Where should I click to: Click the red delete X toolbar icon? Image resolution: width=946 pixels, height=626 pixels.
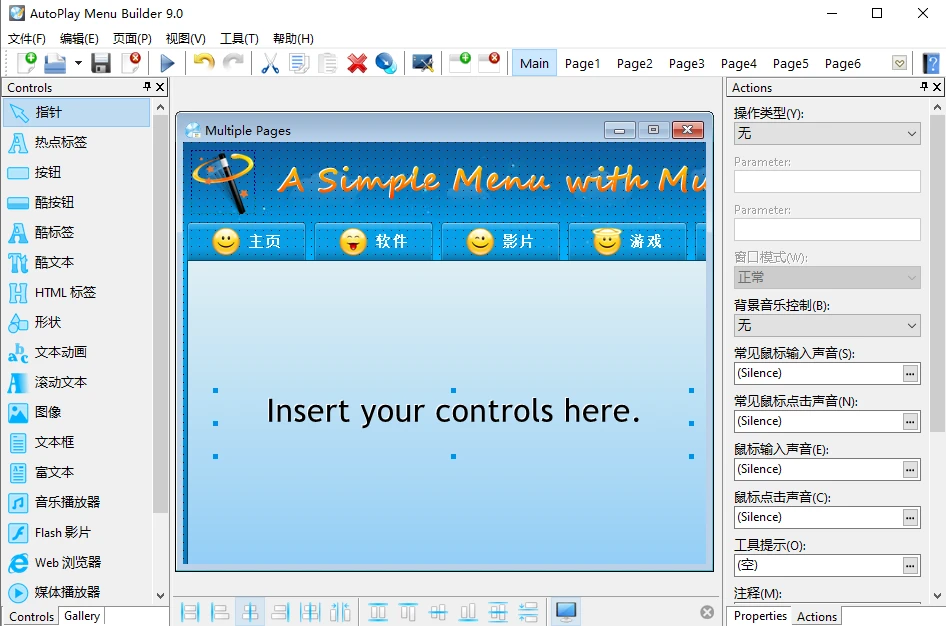357,62
